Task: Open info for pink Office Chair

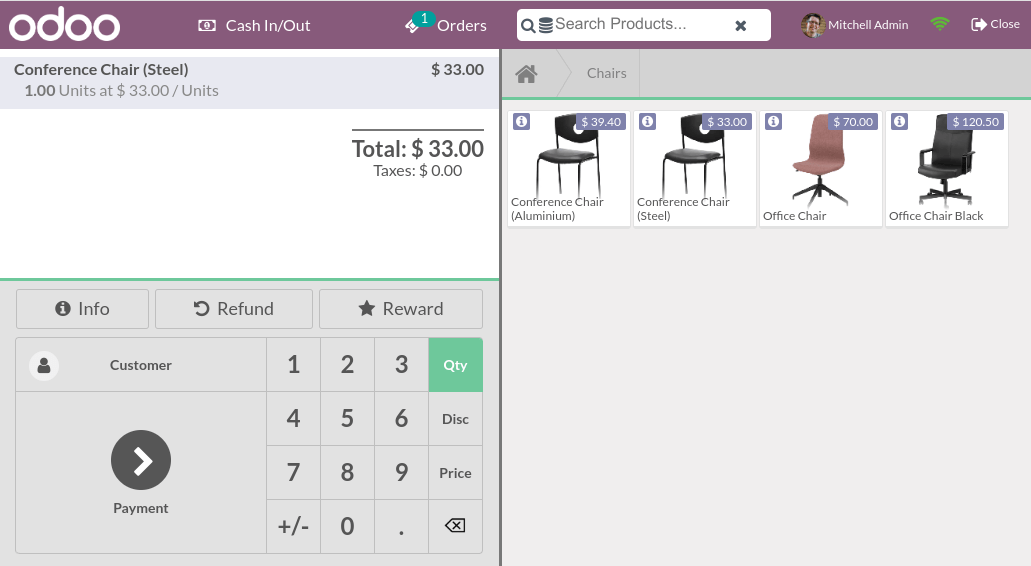Action: coord(773,122)
